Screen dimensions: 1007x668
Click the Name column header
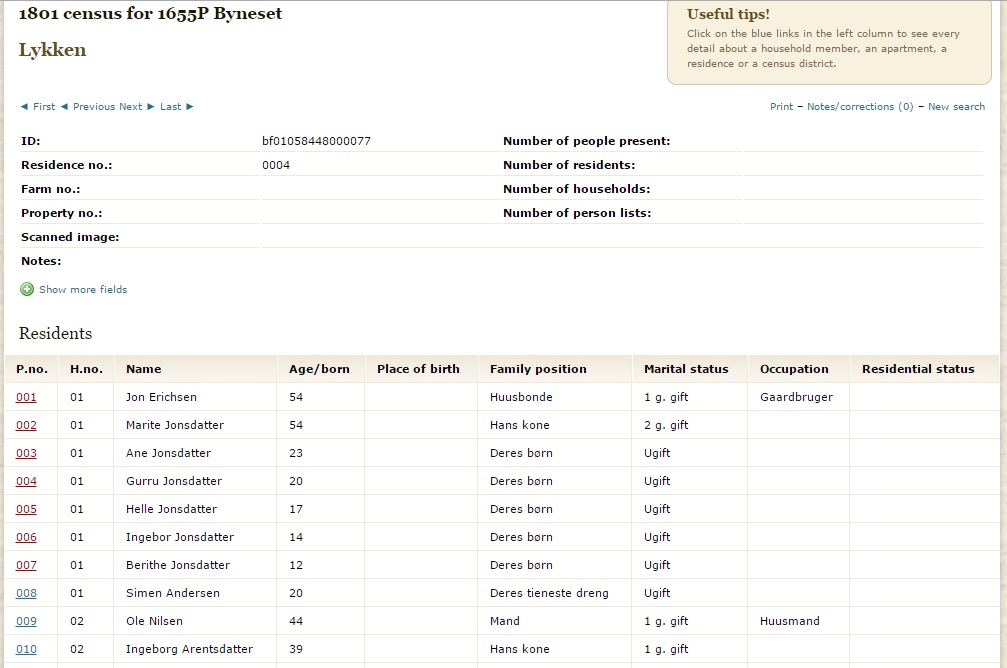(x=143, y=369)
